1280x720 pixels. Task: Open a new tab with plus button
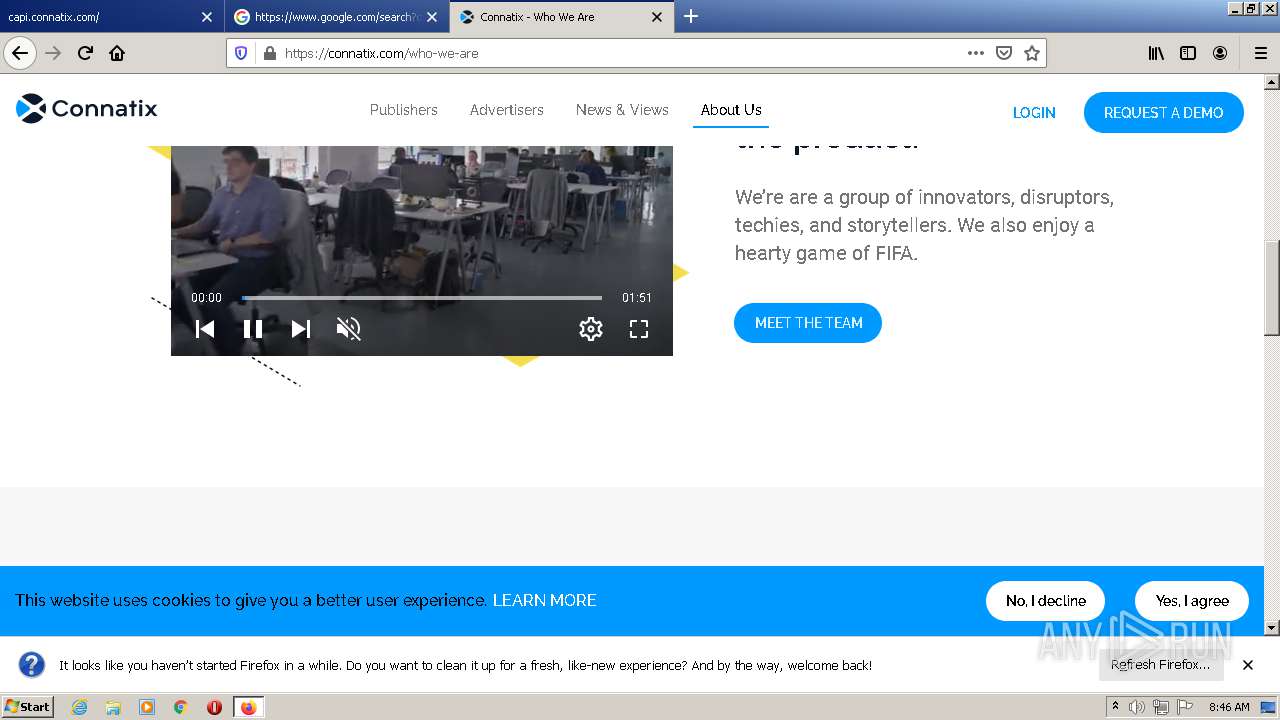click(x=691, y=16)
